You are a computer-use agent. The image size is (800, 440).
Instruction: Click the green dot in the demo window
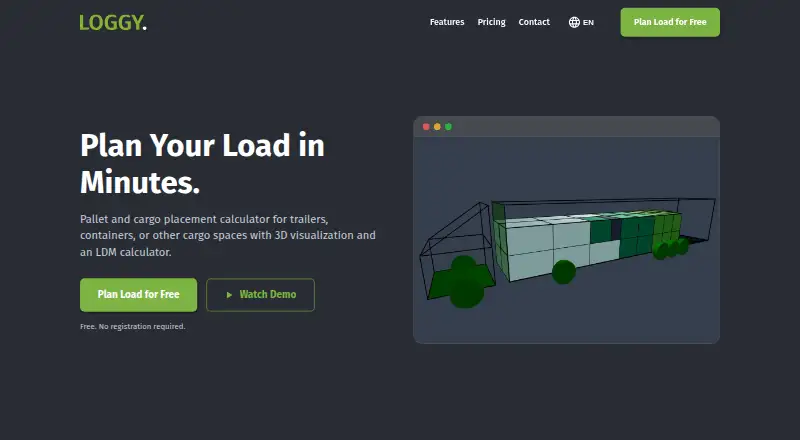click(448, 127)
